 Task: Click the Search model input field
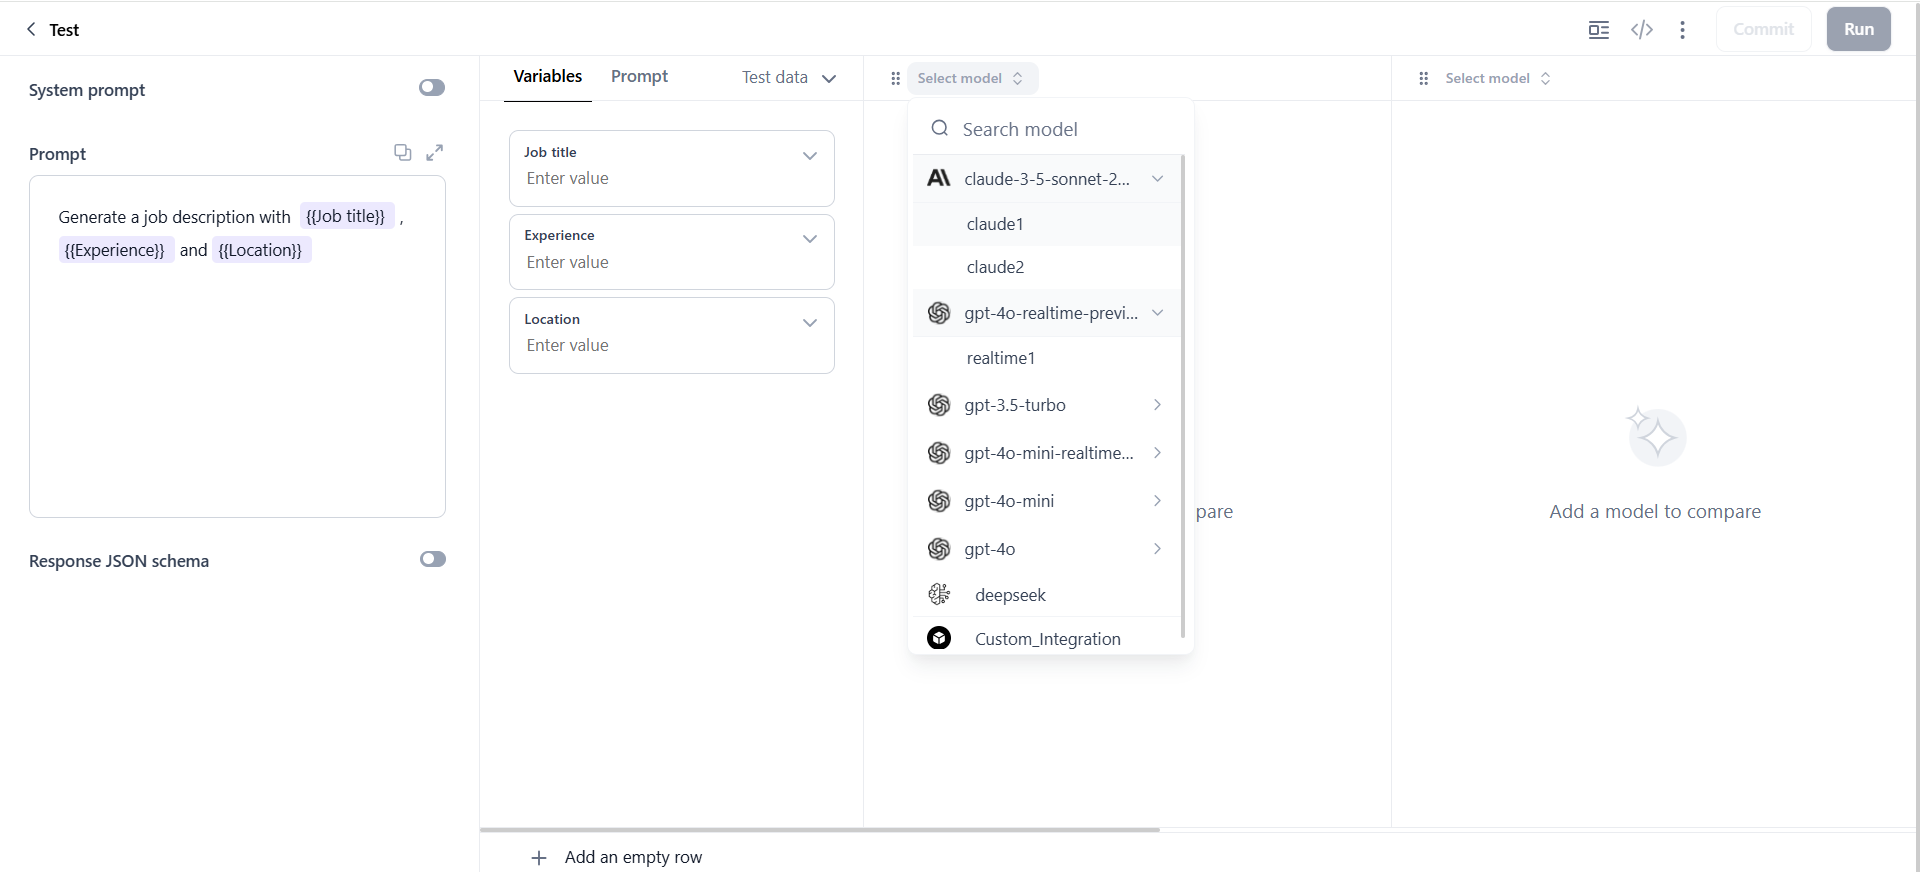[1060, 129]
